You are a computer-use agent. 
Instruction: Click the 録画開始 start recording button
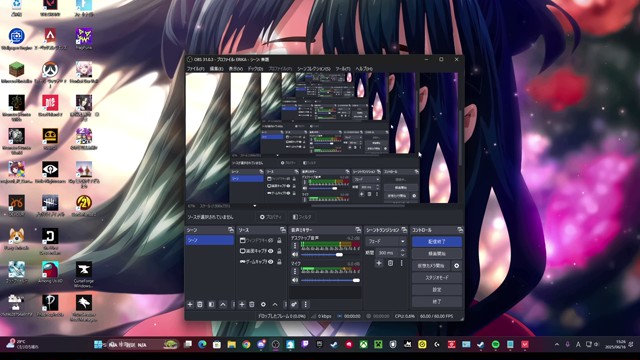(437, 253)
